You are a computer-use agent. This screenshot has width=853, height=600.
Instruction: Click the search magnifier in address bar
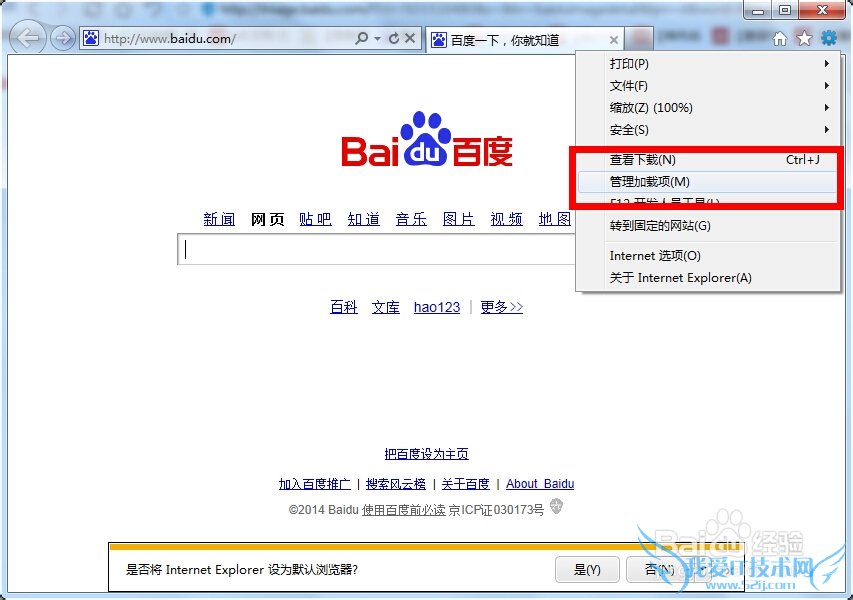[x=361, y=38]
